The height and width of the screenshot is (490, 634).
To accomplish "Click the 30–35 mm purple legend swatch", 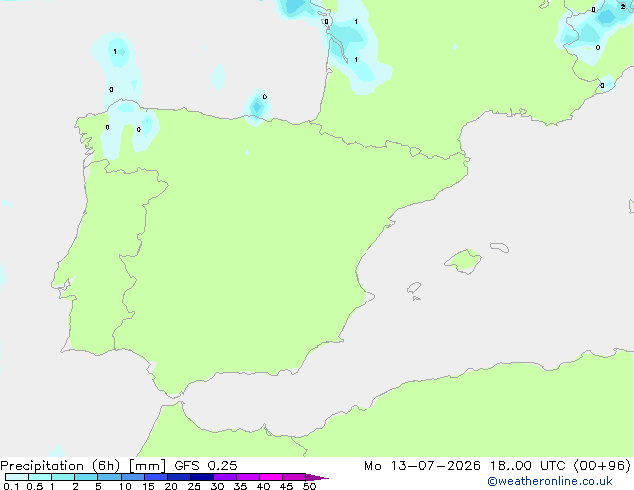I will click(224, 477).
